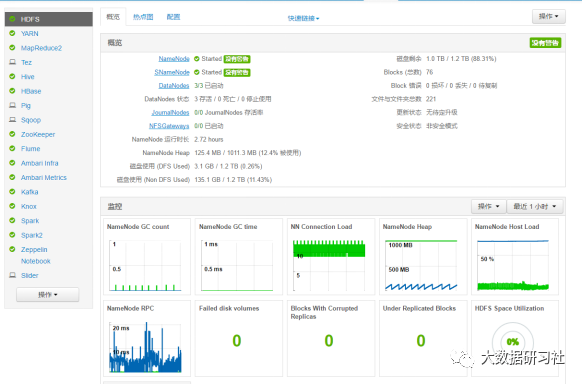The image size is (583, 384).
Task: Open the JournalNodes link
Action: [x=170, y=112]
